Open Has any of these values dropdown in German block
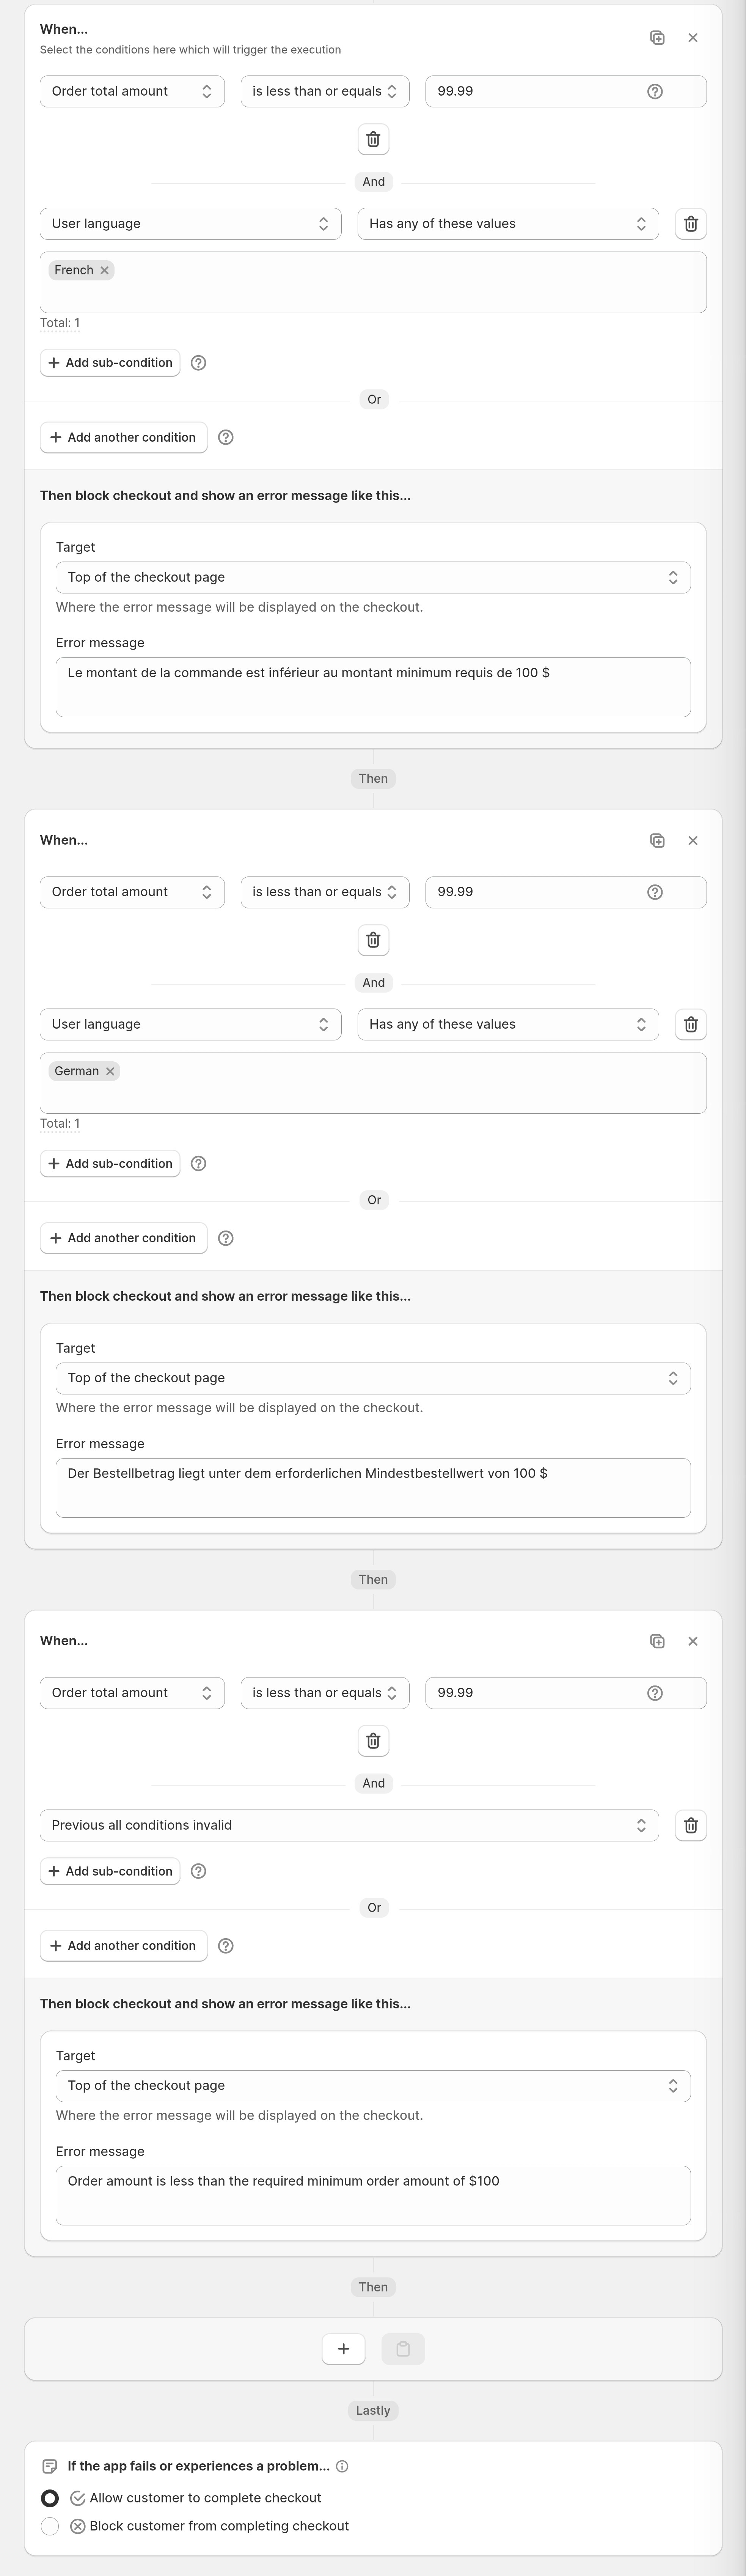The height and width of the screenshot is (2576, 746). 508,1024
